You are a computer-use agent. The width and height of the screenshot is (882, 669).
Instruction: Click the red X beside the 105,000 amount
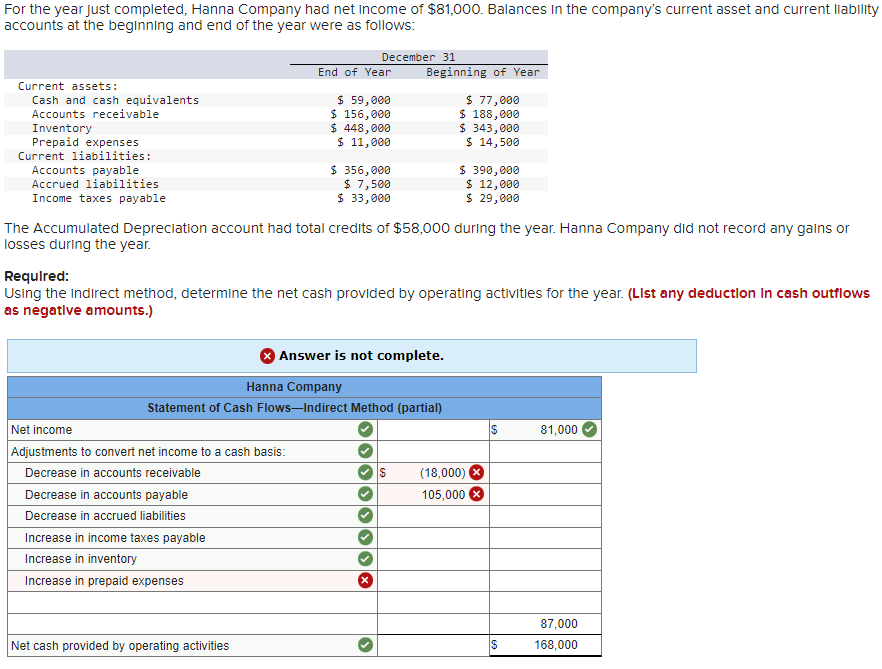coord(476,494)
